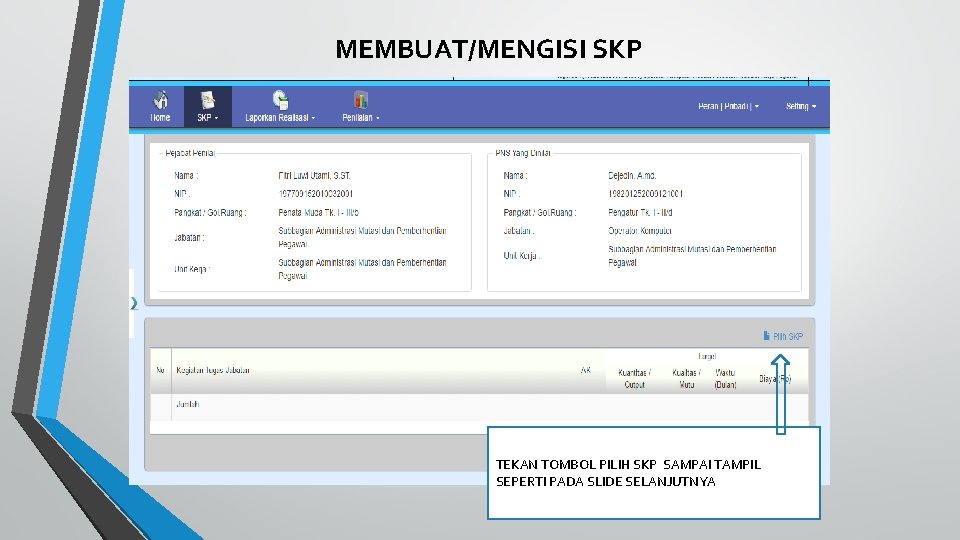Select NIP 197709152010032001
The height and width of the screenshot is (540, 960).
click(x=315, y=194)
